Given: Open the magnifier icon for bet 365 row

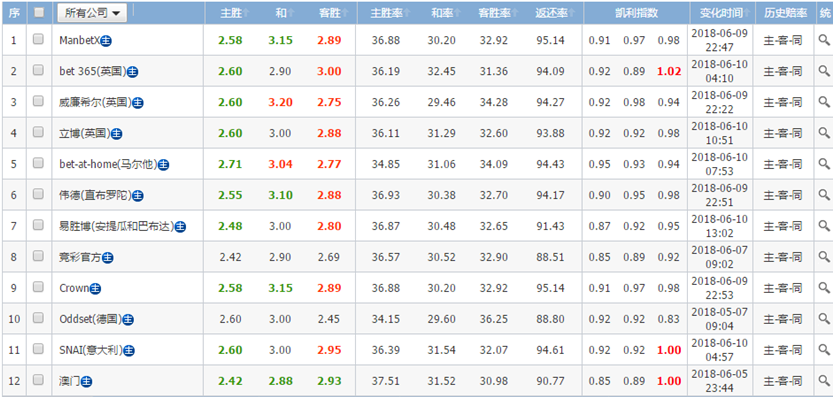Looking at the screenshot, I should (825, 71).
